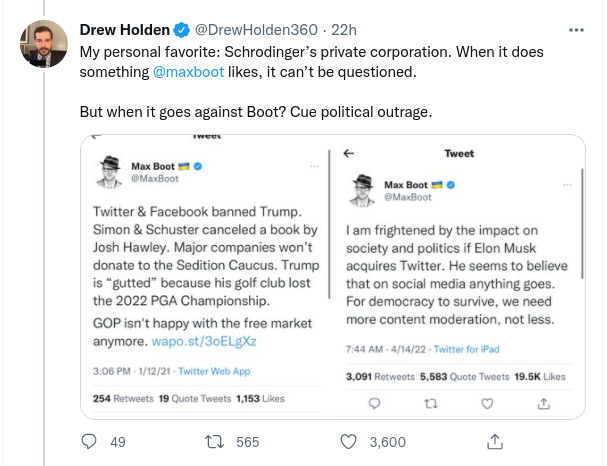Click the retweet icon in right screenshot

tap(433, 403)
